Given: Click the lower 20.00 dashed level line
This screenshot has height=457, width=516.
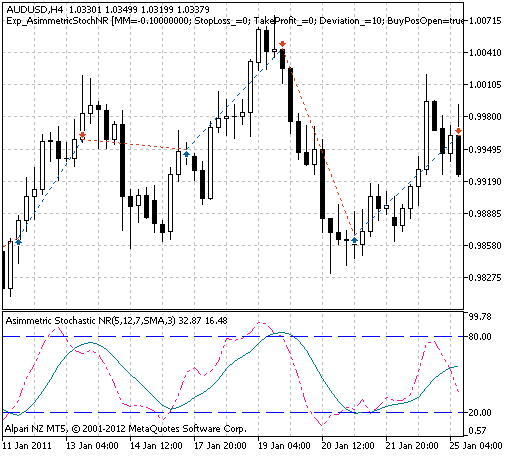Looking at the screenshot, I should tap(233, 412).
